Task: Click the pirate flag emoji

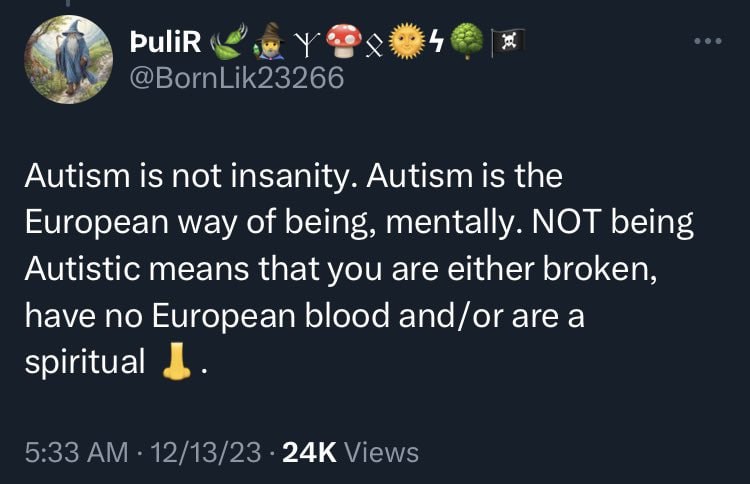Action: coord(505,40)
